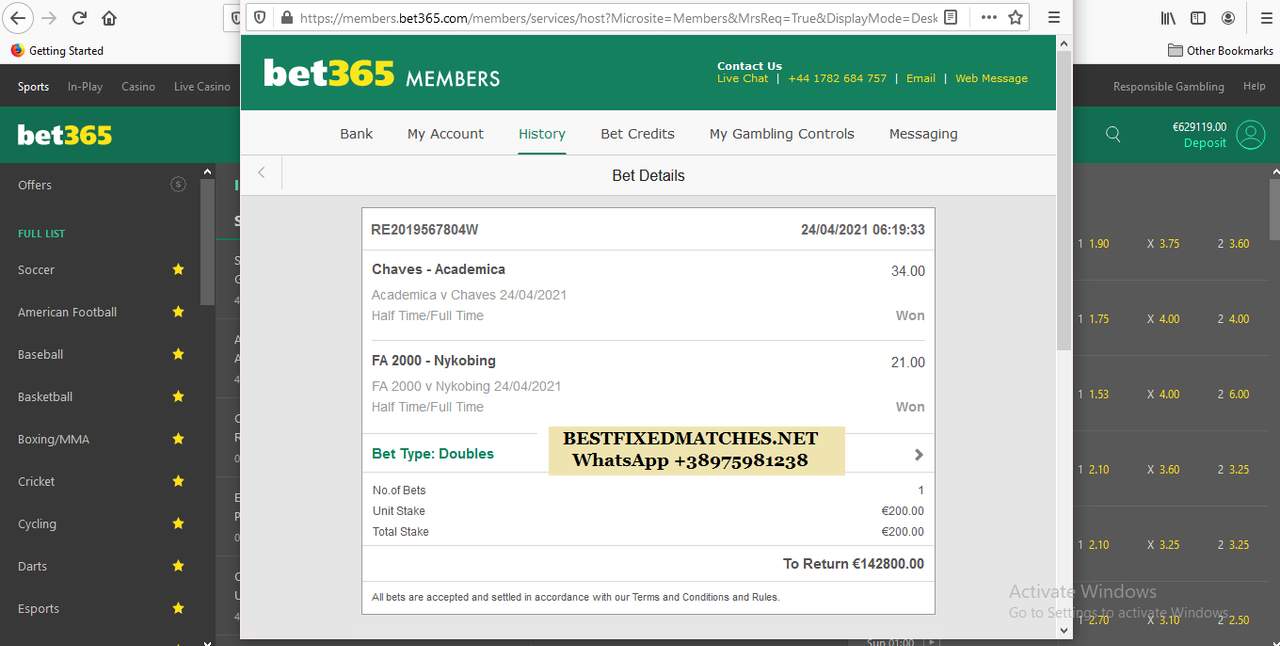Select Soccer in the full list
This screenshot has width=1280, height=646.
(x=36, y=270)
